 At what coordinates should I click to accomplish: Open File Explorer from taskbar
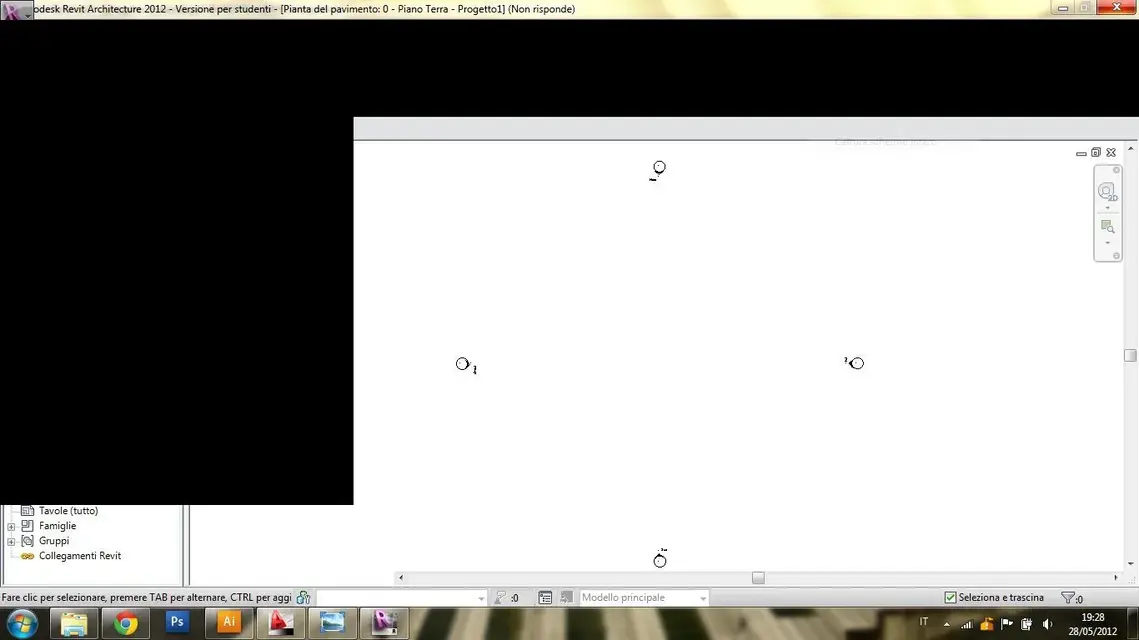pyautogui.click(x=74, y=623)
